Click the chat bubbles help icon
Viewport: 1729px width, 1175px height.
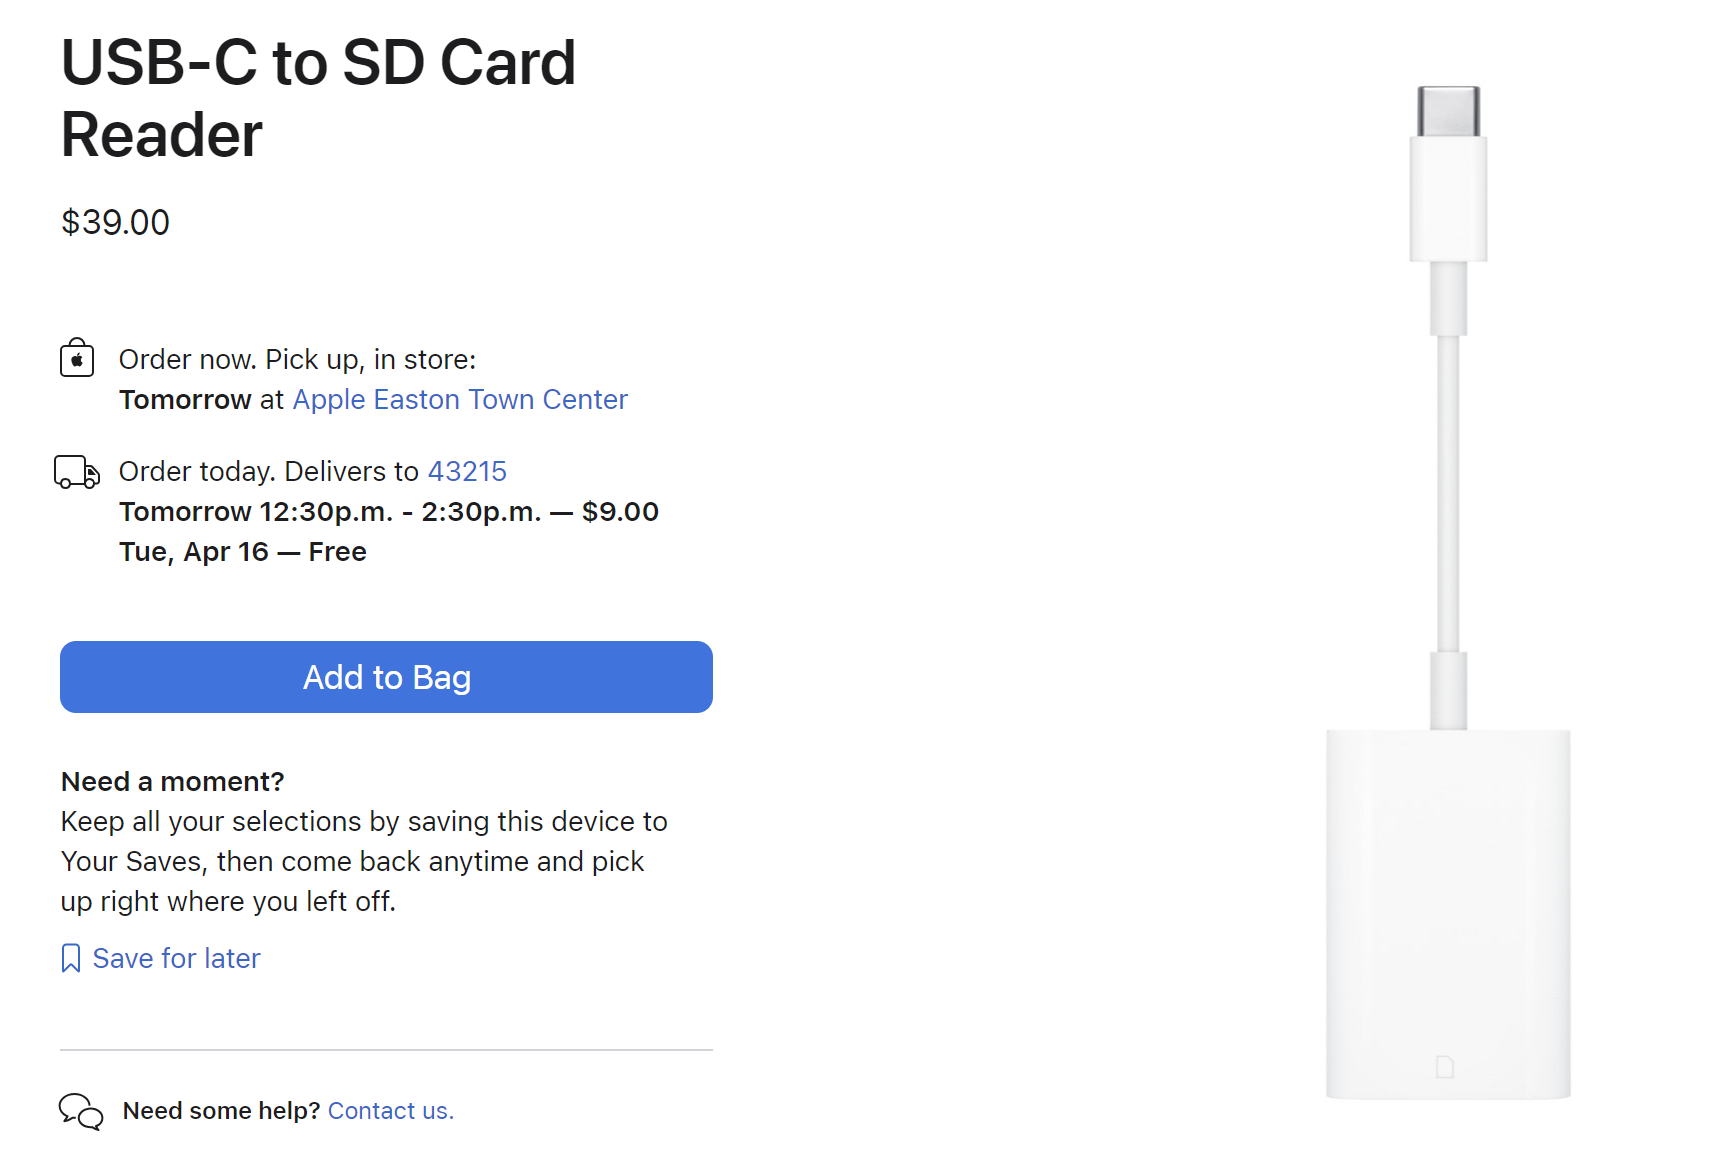81,1111
